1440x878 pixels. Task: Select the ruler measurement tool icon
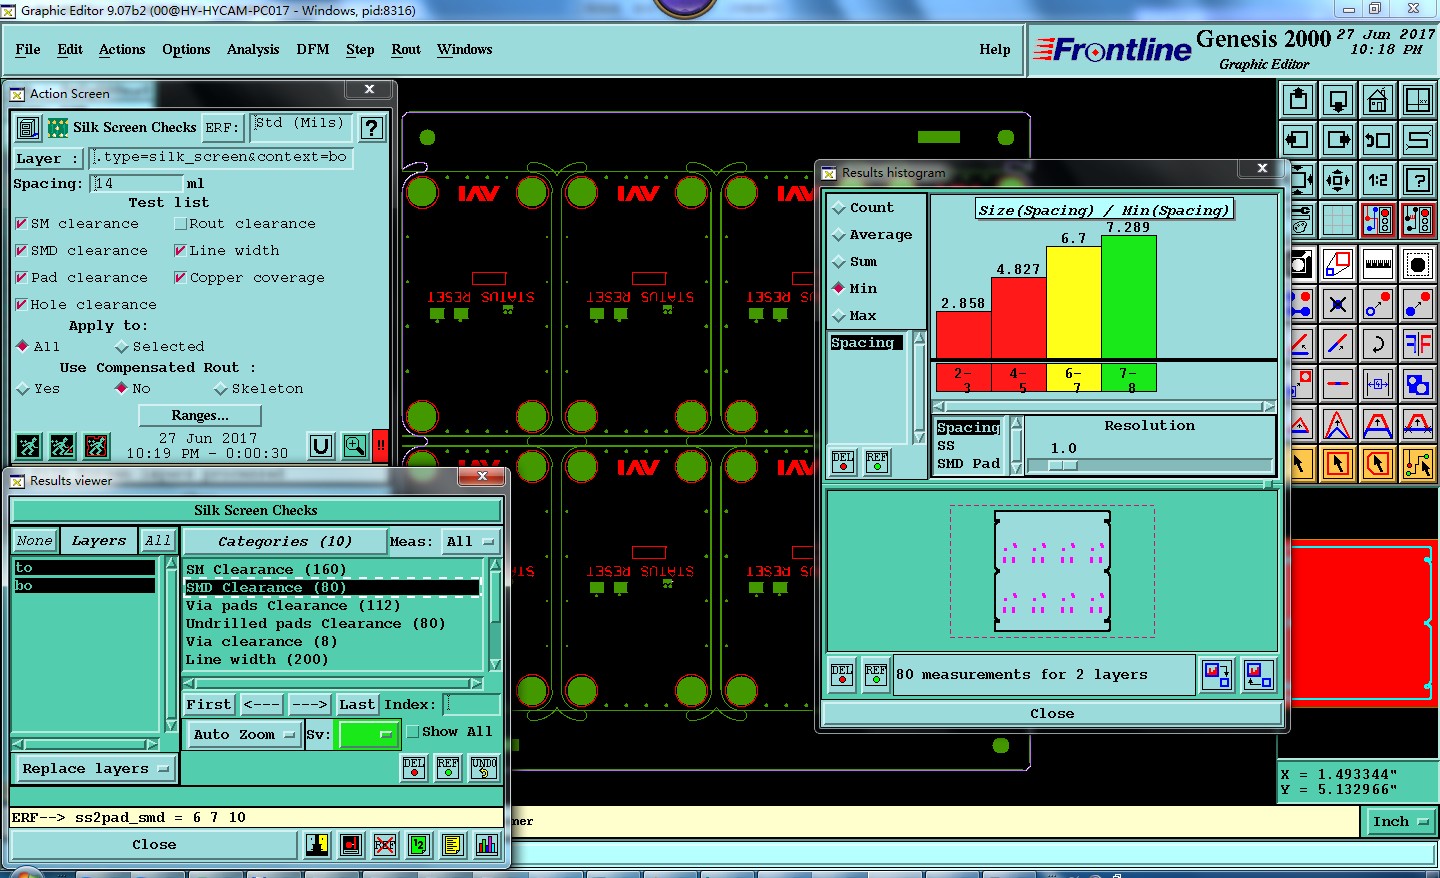pos(1377,264)
